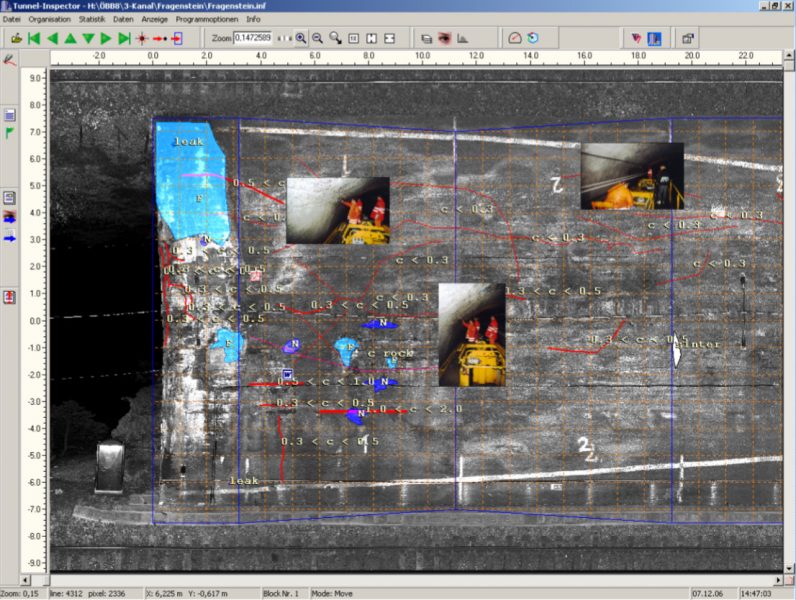
Task: Open the top right tunnel photo thumbnail
Action: [x=631, y=176]
